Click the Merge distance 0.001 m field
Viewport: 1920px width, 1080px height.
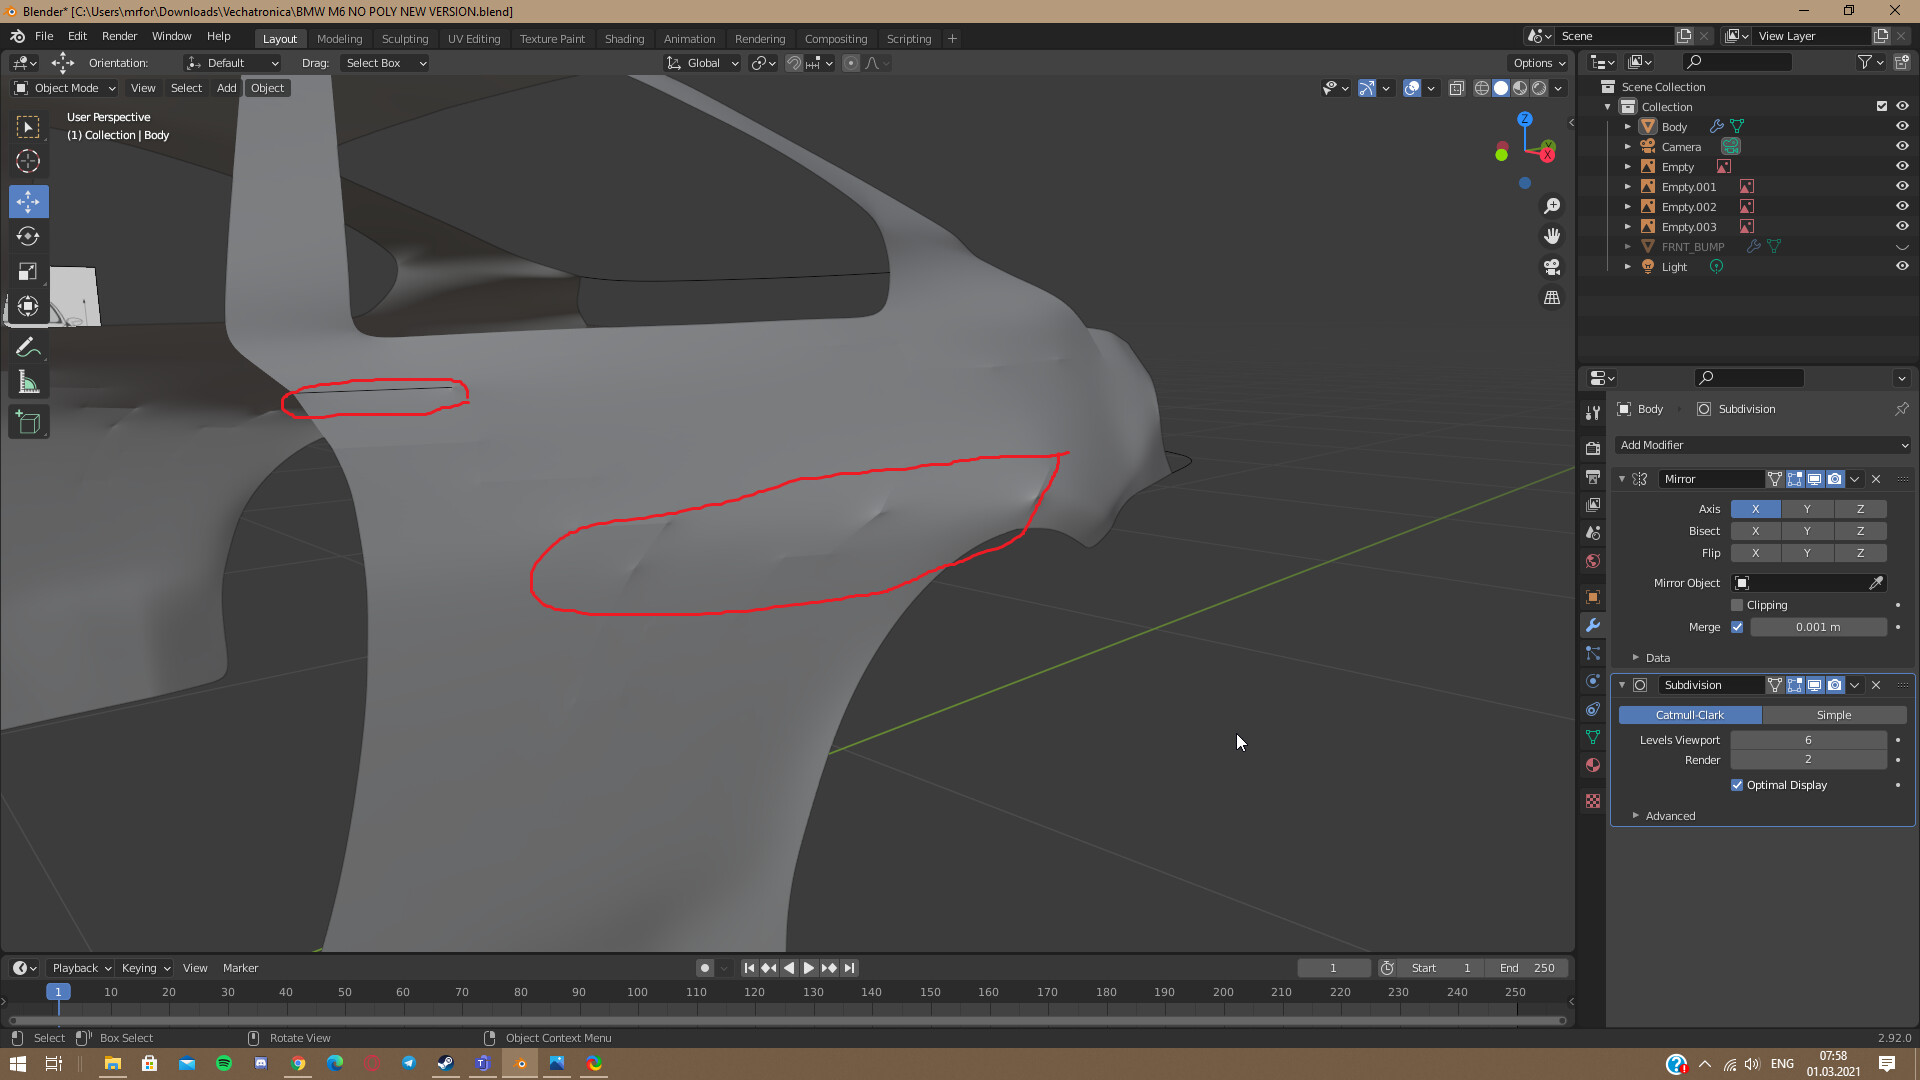pos(1818,627)
